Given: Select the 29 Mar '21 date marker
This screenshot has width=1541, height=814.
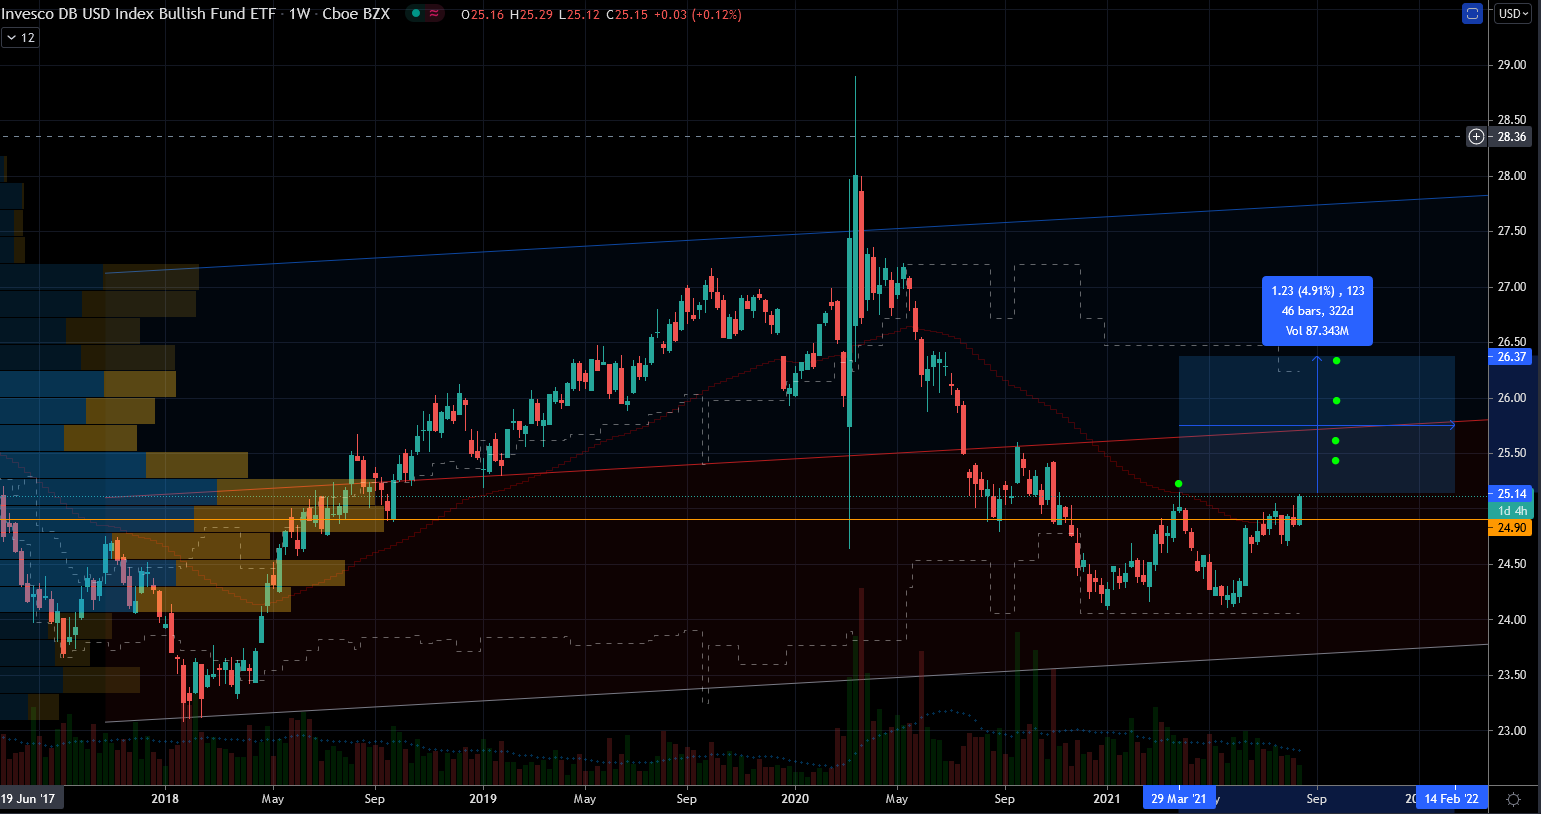Looking at the screenshot, I should (x=1178, y=799).
